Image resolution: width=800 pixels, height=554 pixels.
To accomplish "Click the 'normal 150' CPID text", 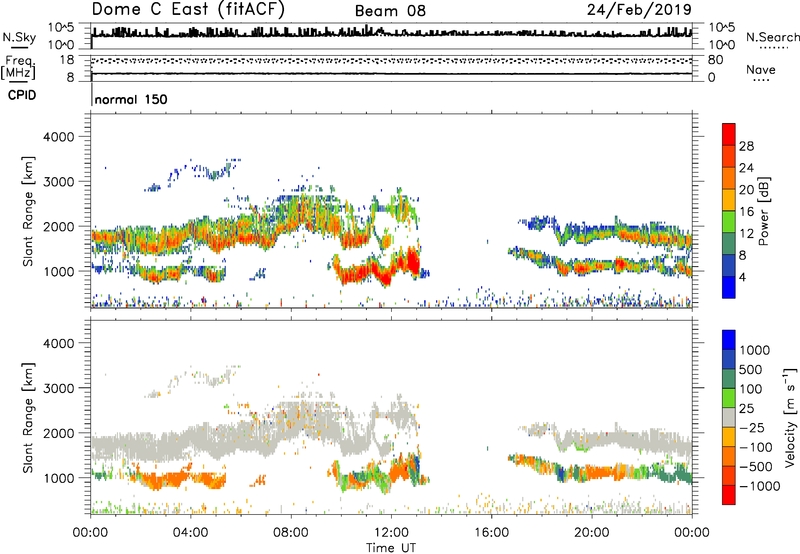I will [x=131, y=99].
